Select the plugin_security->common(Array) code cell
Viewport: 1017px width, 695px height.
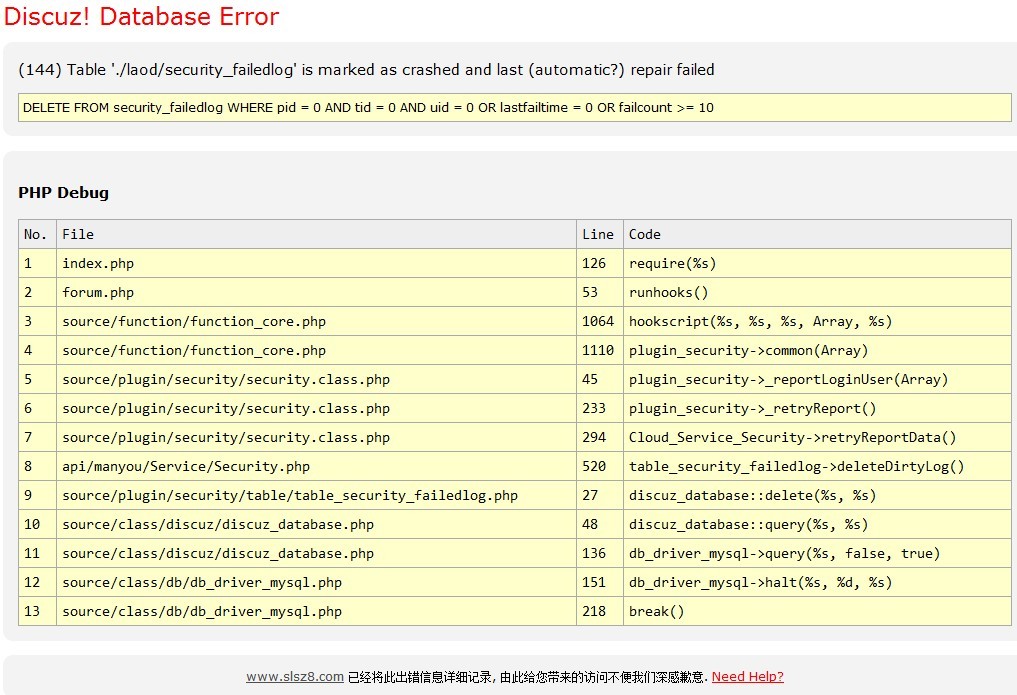click(x=817, y=350)
